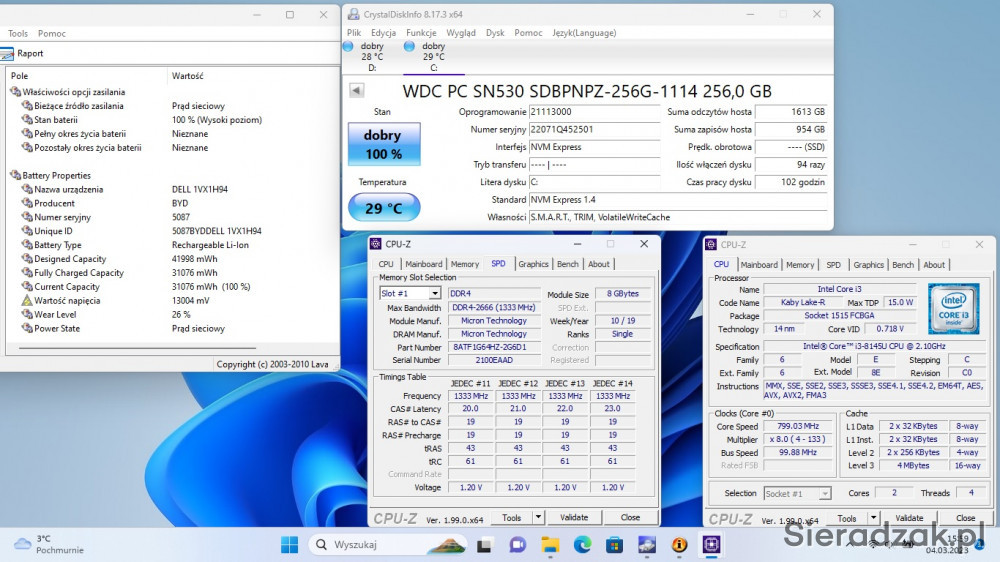Image resolution: width=1000 pixels, height=562 pixels.
Task: Click Tools button in right CPU-Z
Action: click(x=847, y=518)
